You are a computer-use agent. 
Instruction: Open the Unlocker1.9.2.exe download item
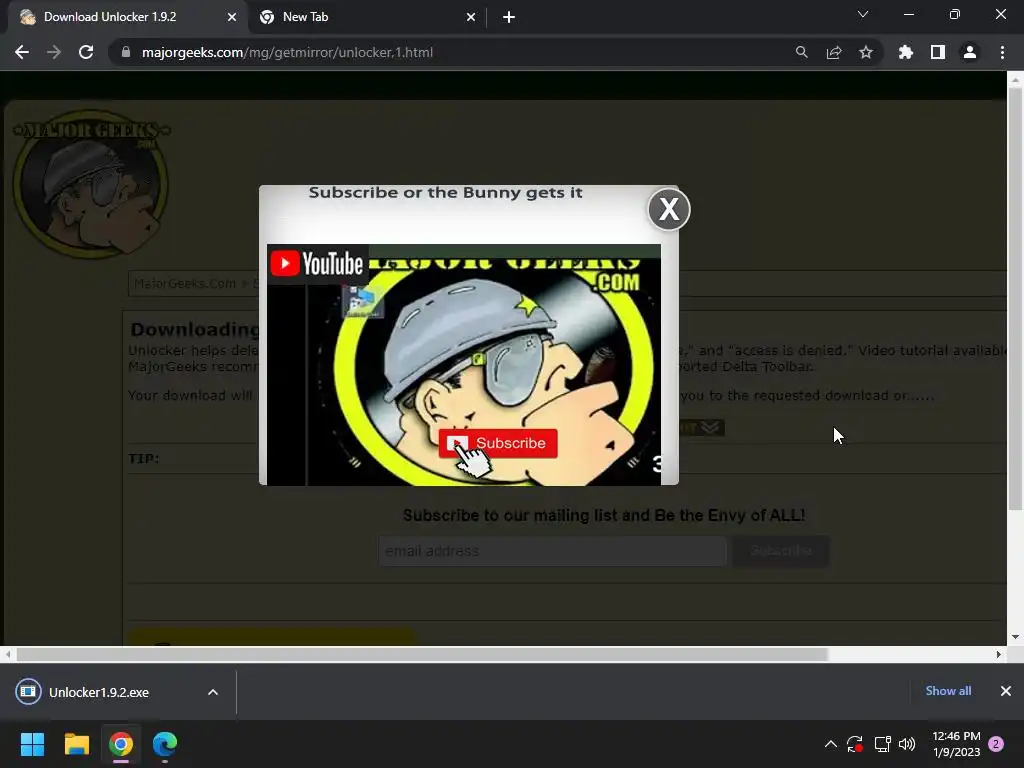[x=98, y=692]
